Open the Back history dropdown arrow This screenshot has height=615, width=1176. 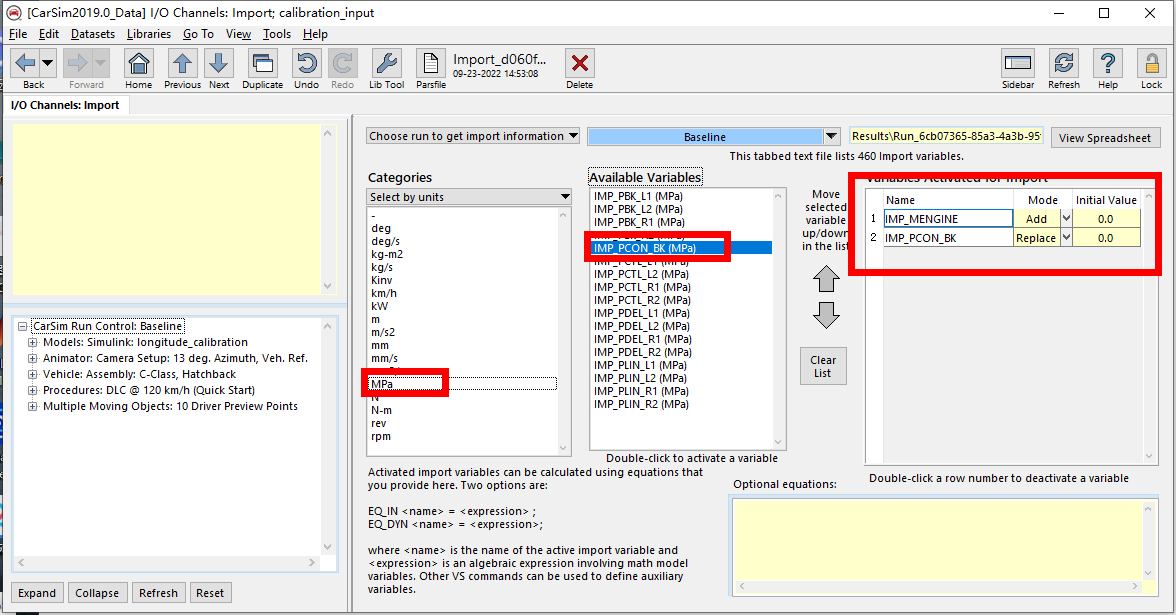tap(47, 64)
